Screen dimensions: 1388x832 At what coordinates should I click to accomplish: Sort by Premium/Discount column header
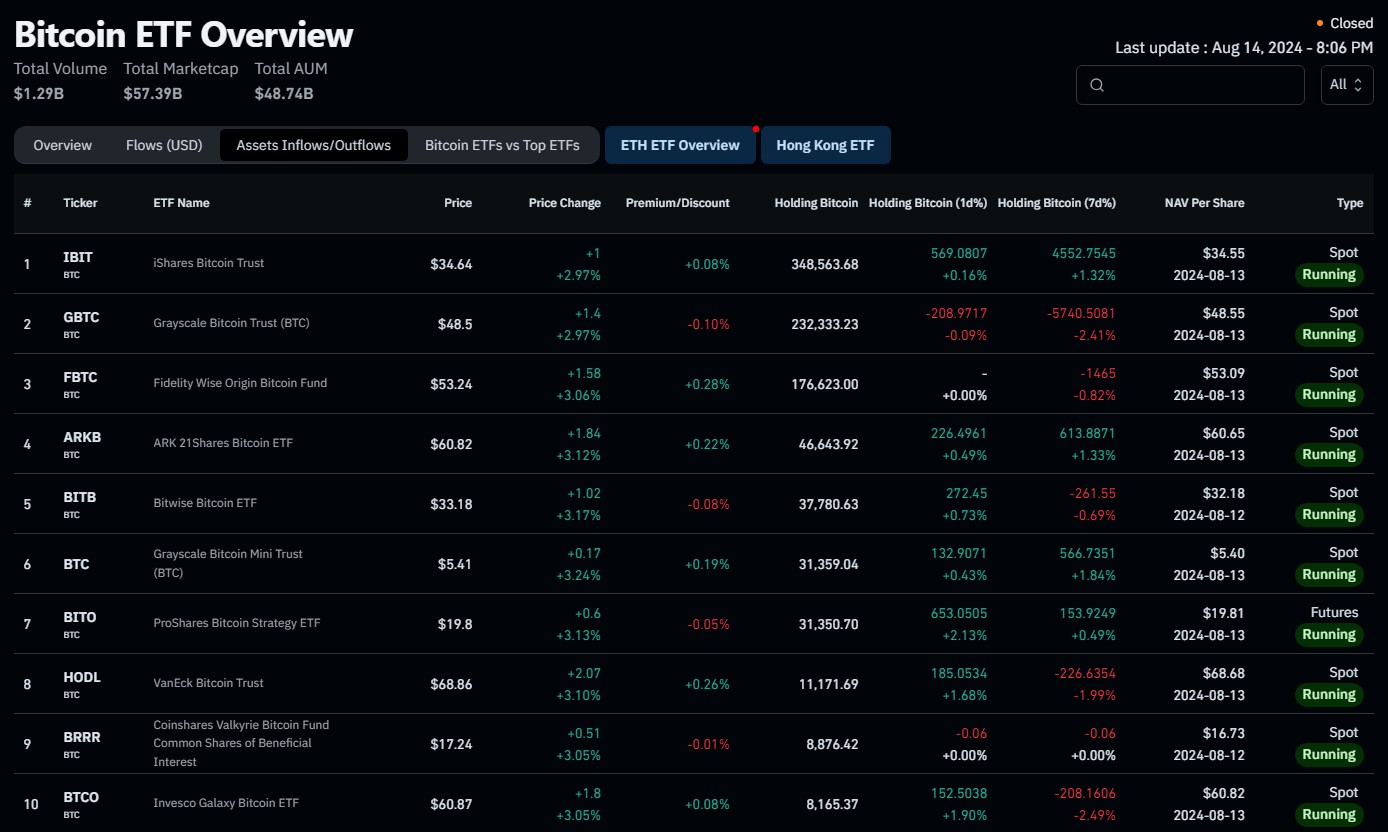click(678, 203)
